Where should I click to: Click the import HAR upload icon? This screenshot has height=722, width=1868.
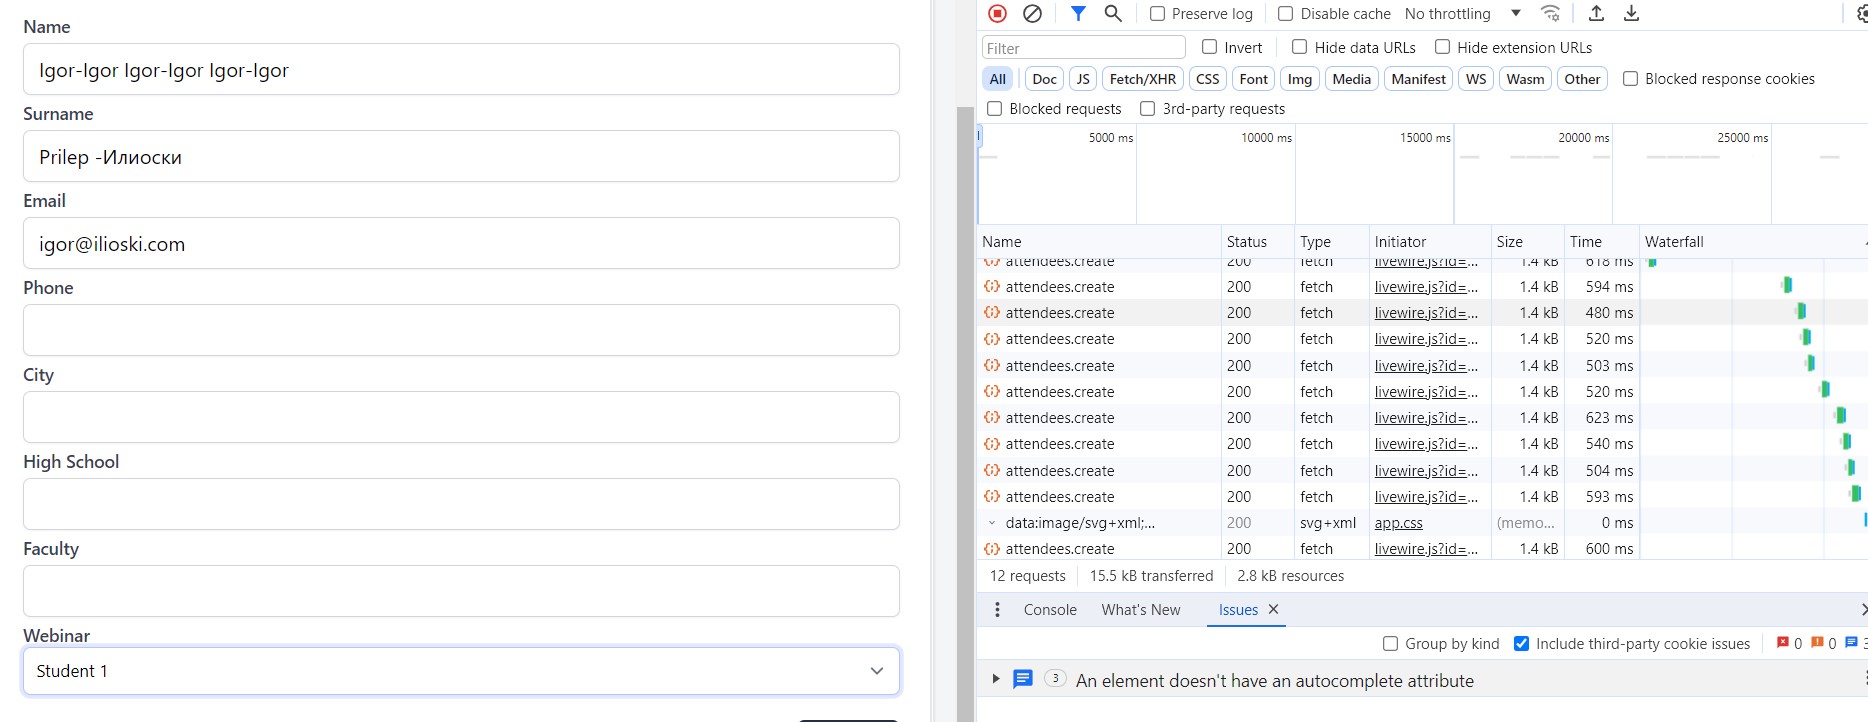click(x=1596, y=13)
